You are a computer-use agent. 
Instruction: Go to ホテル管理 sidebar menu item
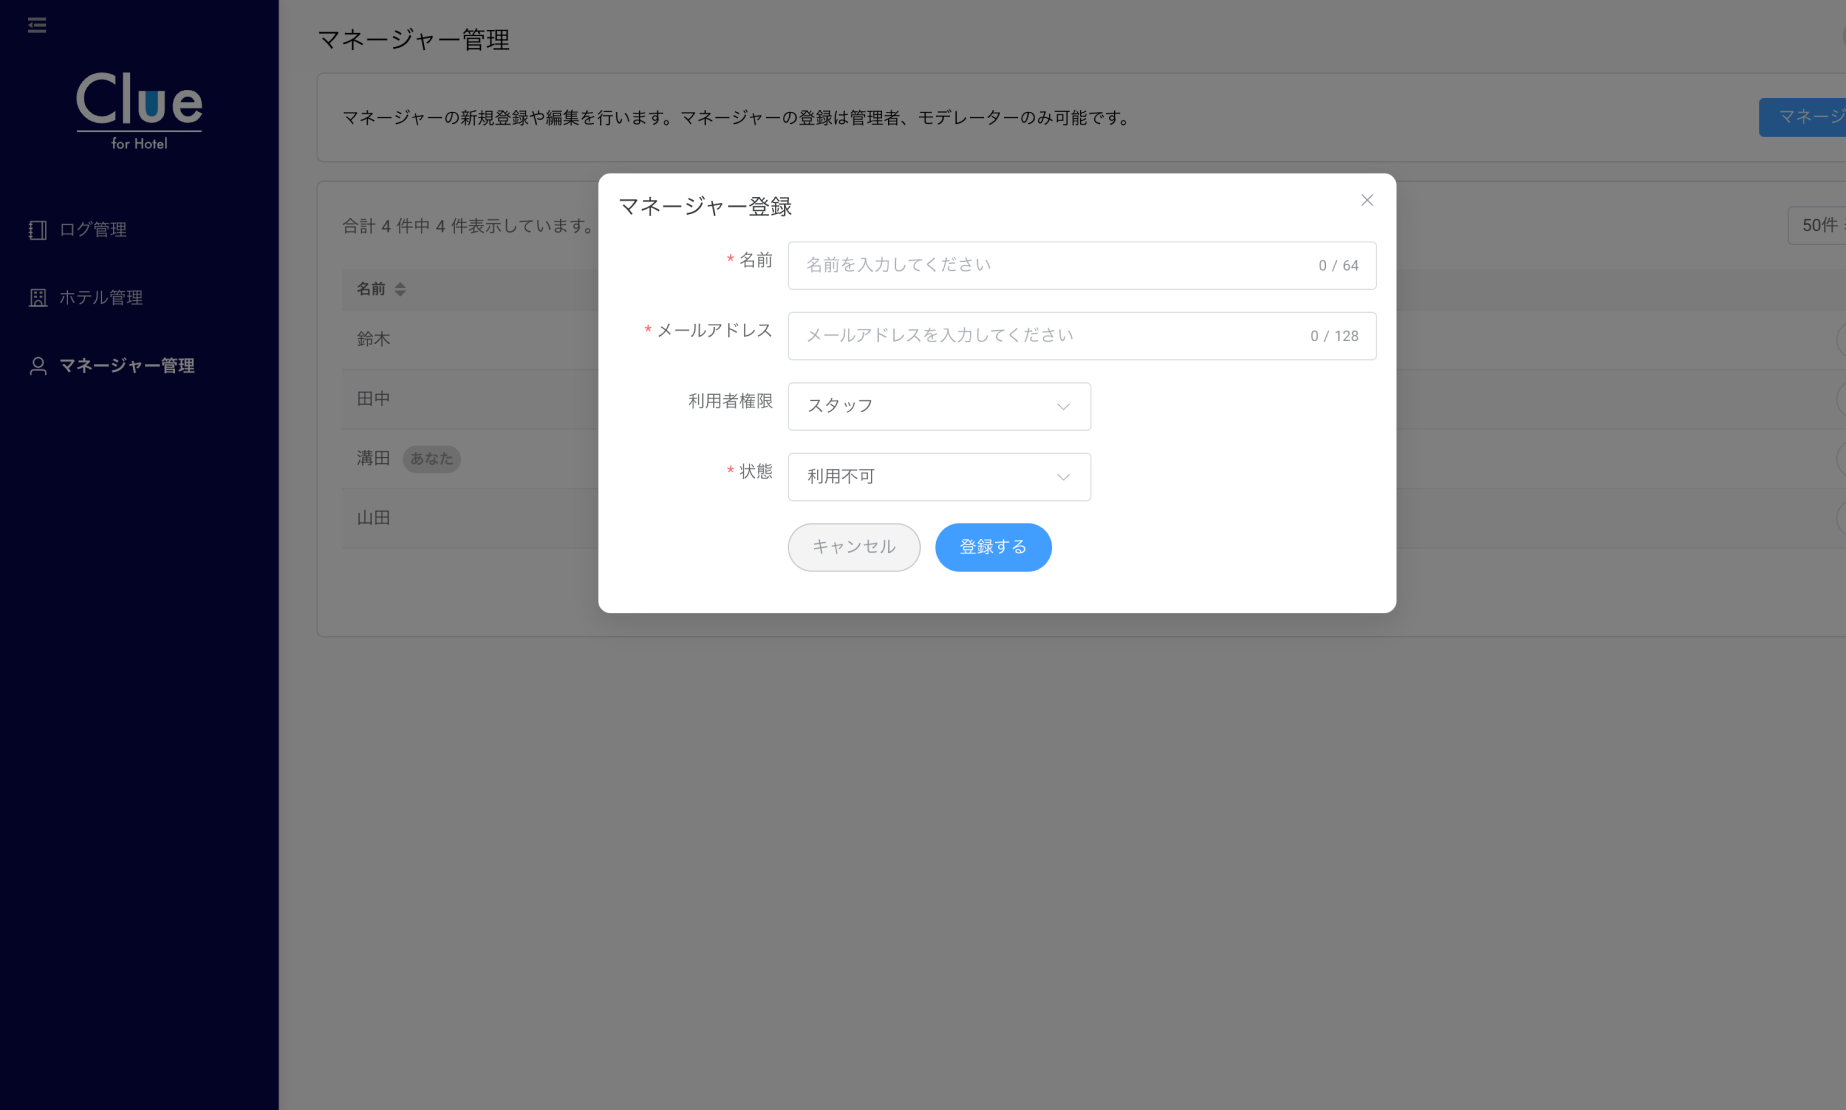coord(100,298)
